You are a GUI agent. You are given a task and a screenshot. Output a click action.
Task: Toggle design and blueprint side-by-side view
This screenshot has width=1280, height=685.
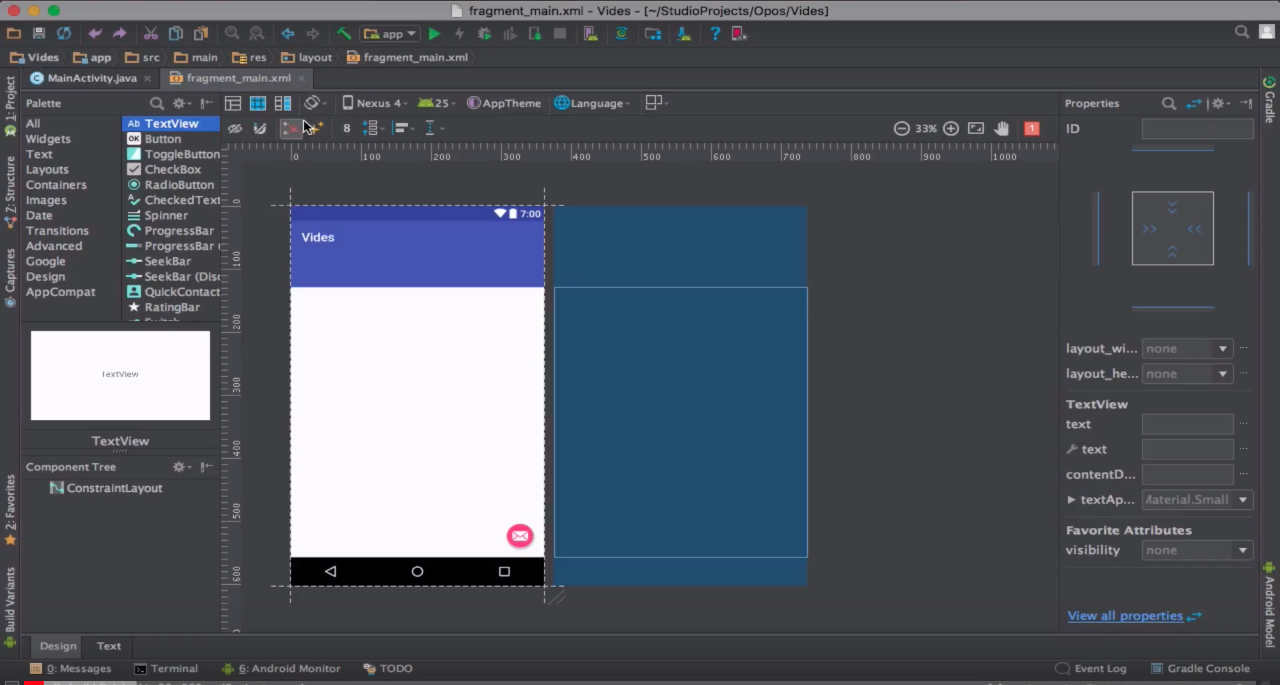[283, 103]
